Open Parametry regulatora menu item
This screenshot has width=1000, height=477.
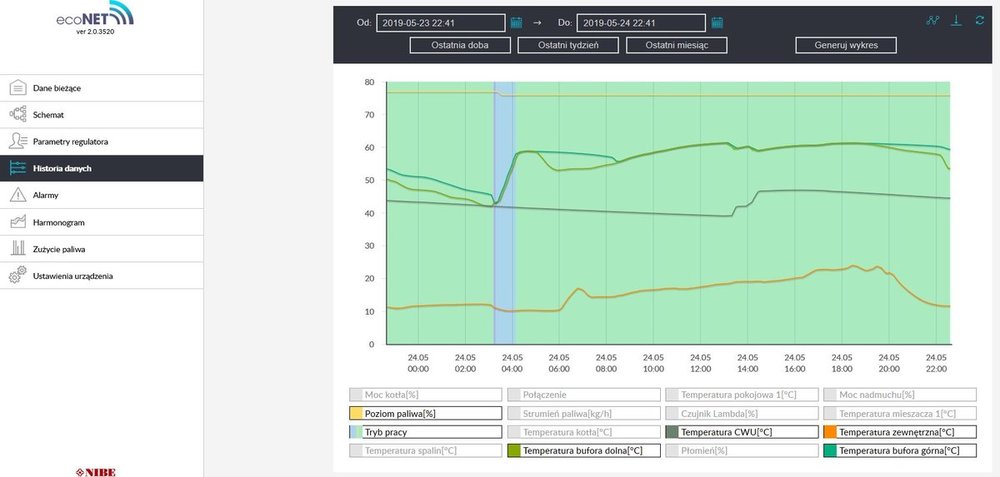[x=70, y=142]
